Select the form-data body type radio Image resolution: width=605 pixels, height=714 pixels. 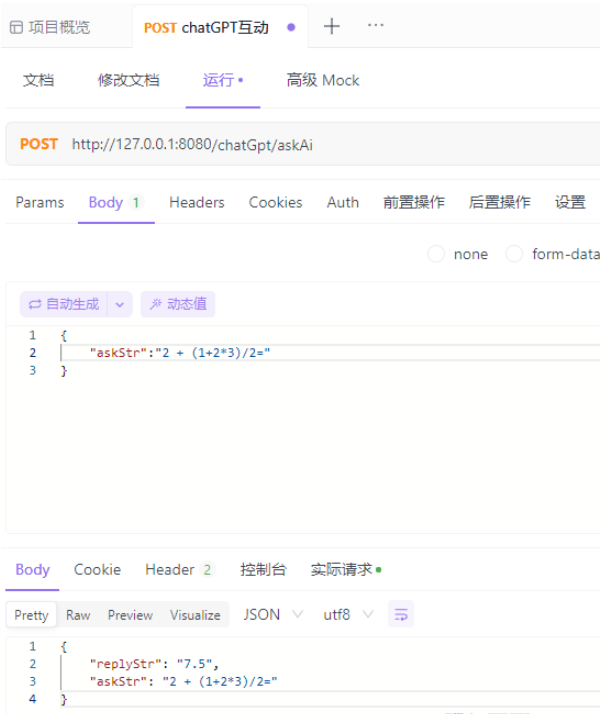(514, 254)
